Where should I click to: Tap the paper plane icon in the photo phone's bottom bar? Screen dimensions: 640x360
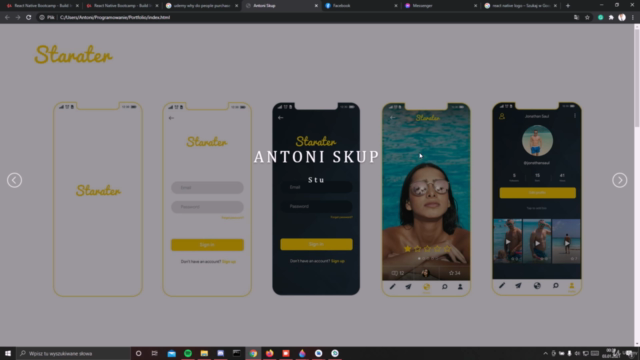click(x=408, y=287)
